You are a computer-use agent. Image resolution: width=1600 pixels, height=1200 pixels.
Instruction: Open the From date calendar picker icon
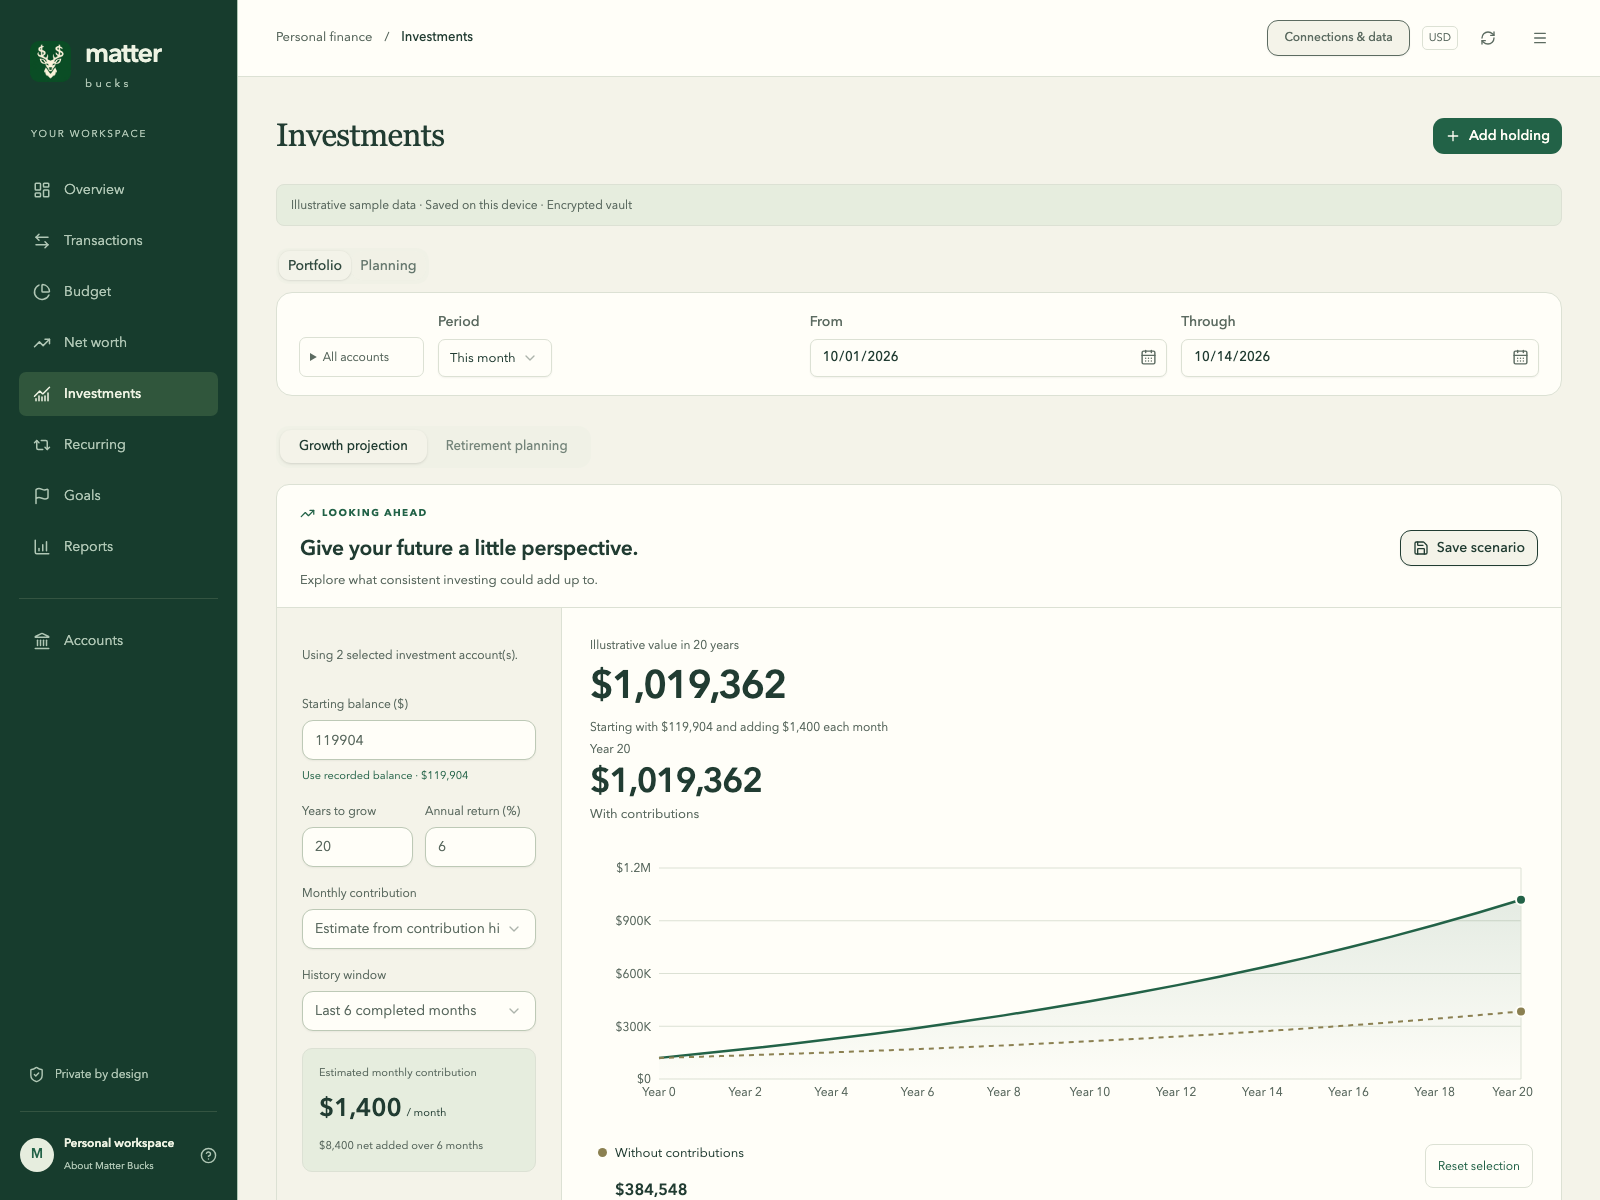[x=1148, y=358]
